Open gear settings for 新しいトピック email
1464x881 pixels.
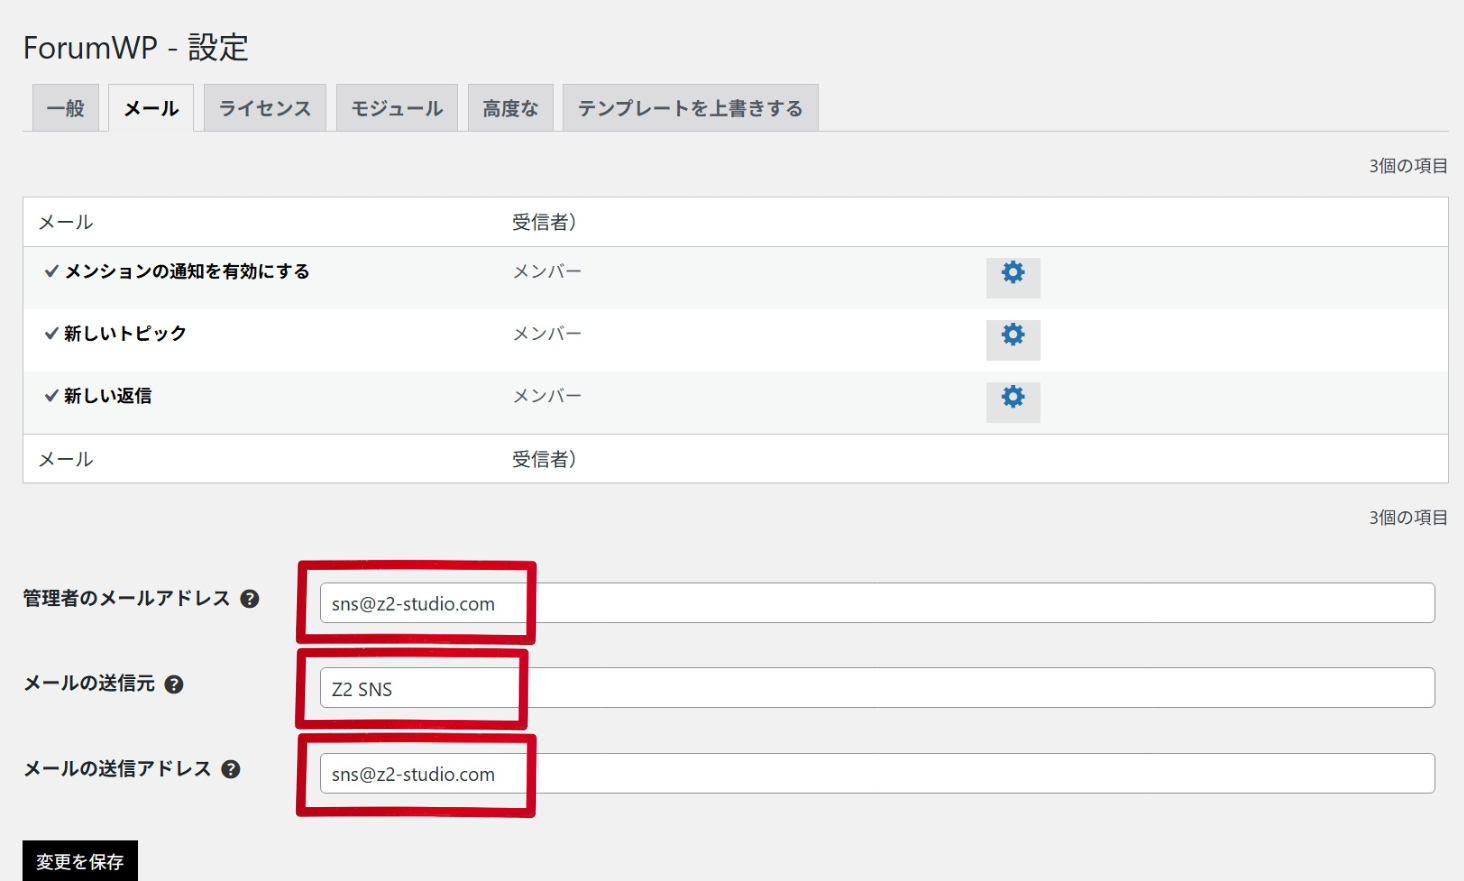click(x=1012, y=339)
